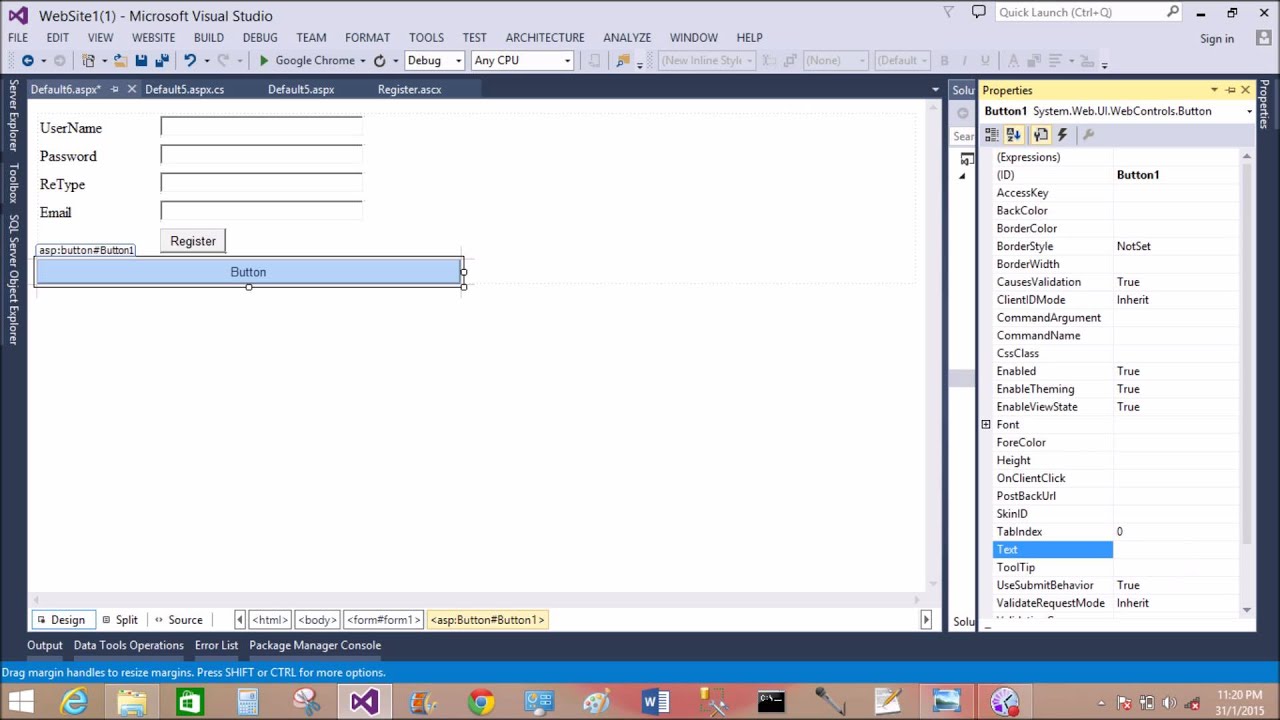Open the Debug configuration dropdown
This screenshot has height=720, width=1280.
pyautogui.click(x=434, y=61)
